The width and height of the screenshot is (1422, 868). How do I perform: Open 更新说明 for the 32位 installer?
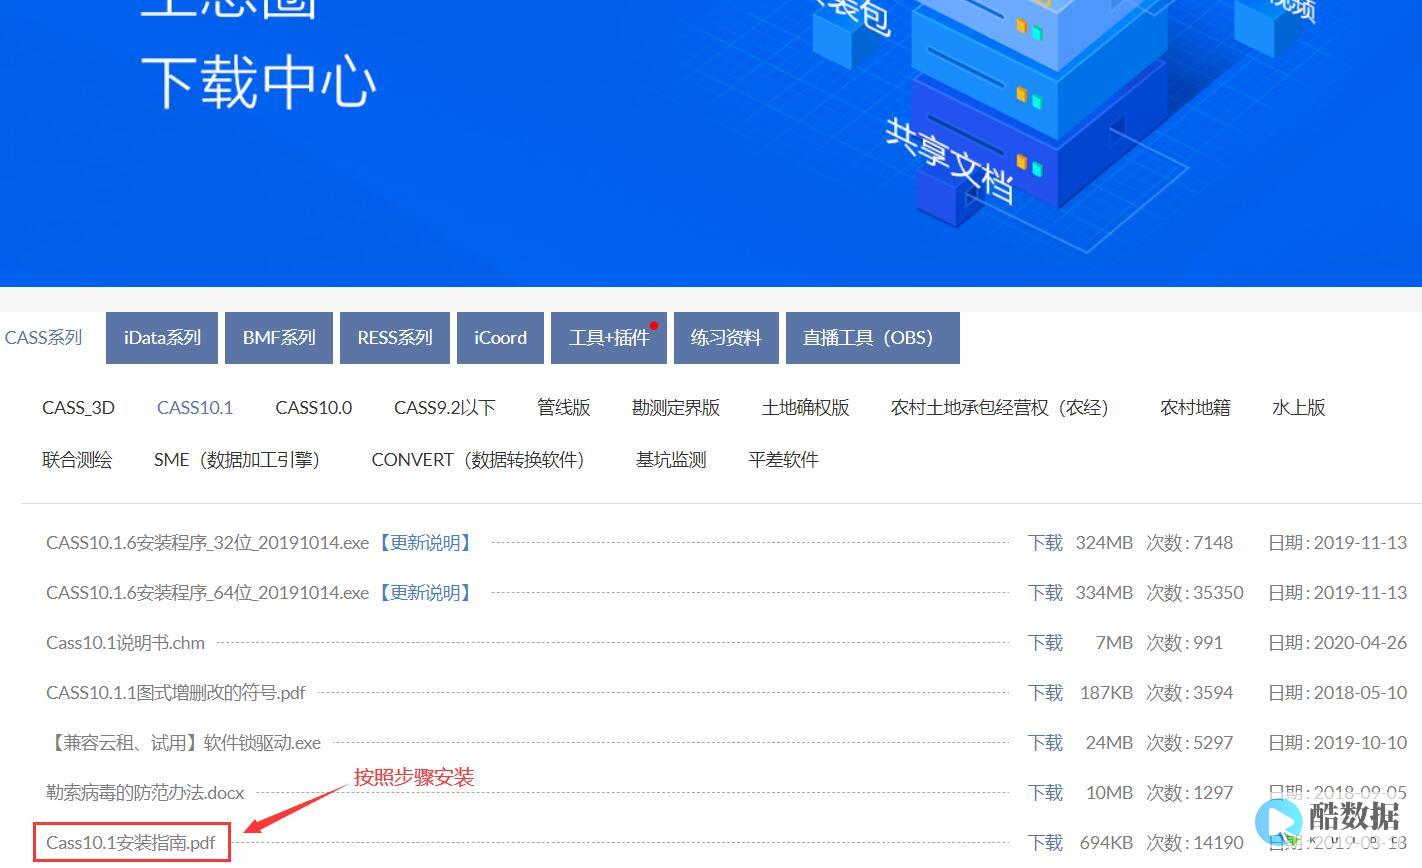tap(425, 543)
